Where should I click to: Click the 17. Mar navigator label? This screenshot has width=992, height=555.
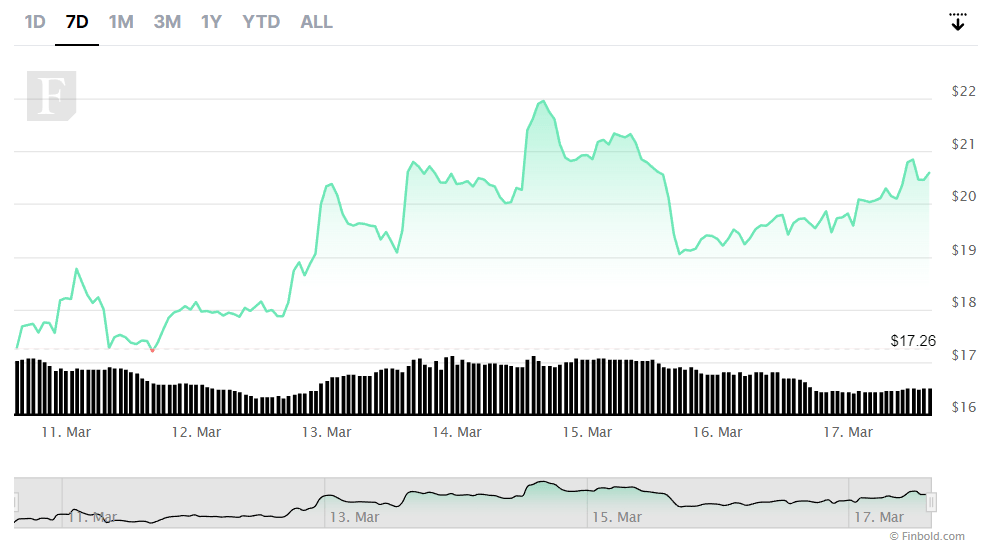(x=879, y=517)
